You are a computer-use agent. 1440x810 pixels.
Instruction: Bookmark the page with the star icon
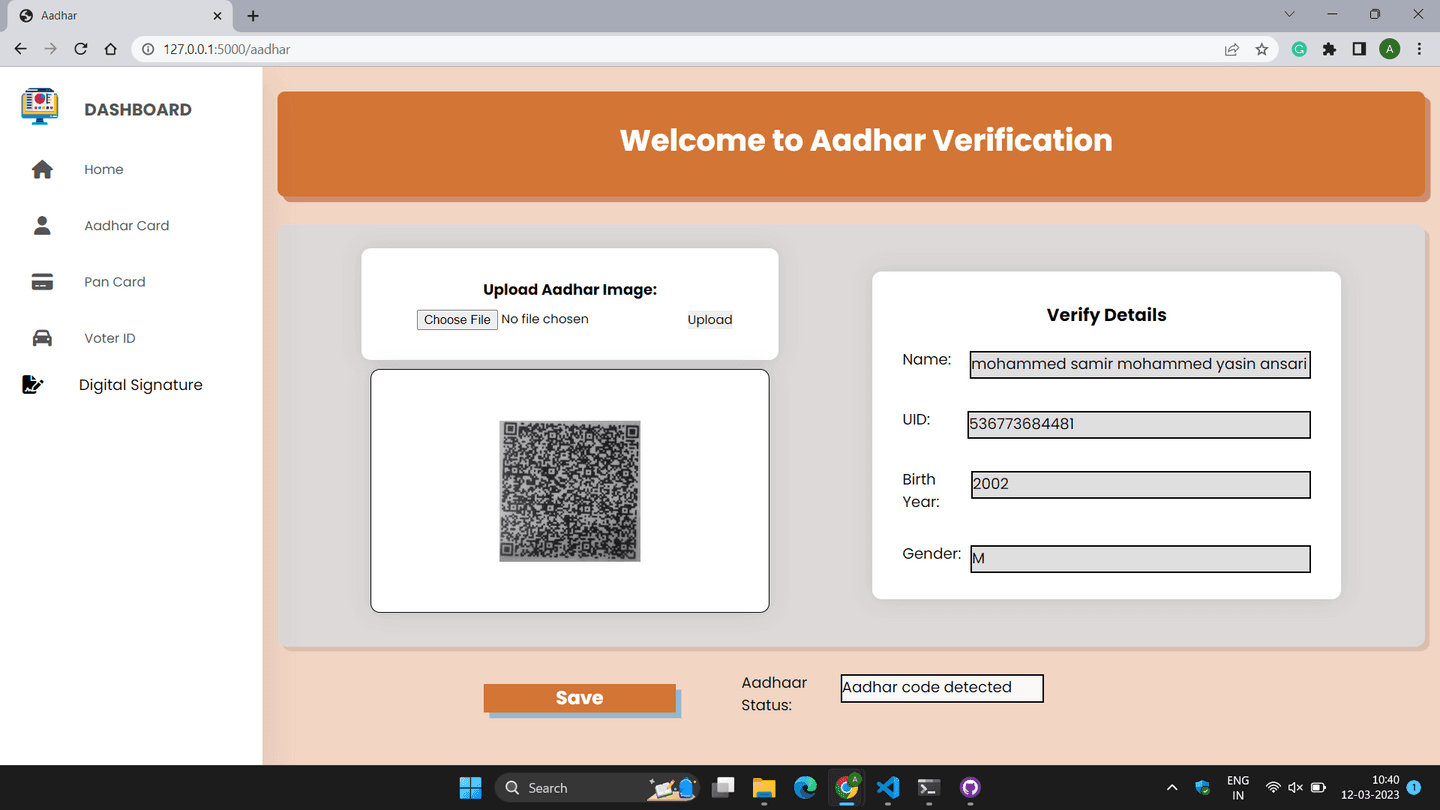tap(1262, 49)
